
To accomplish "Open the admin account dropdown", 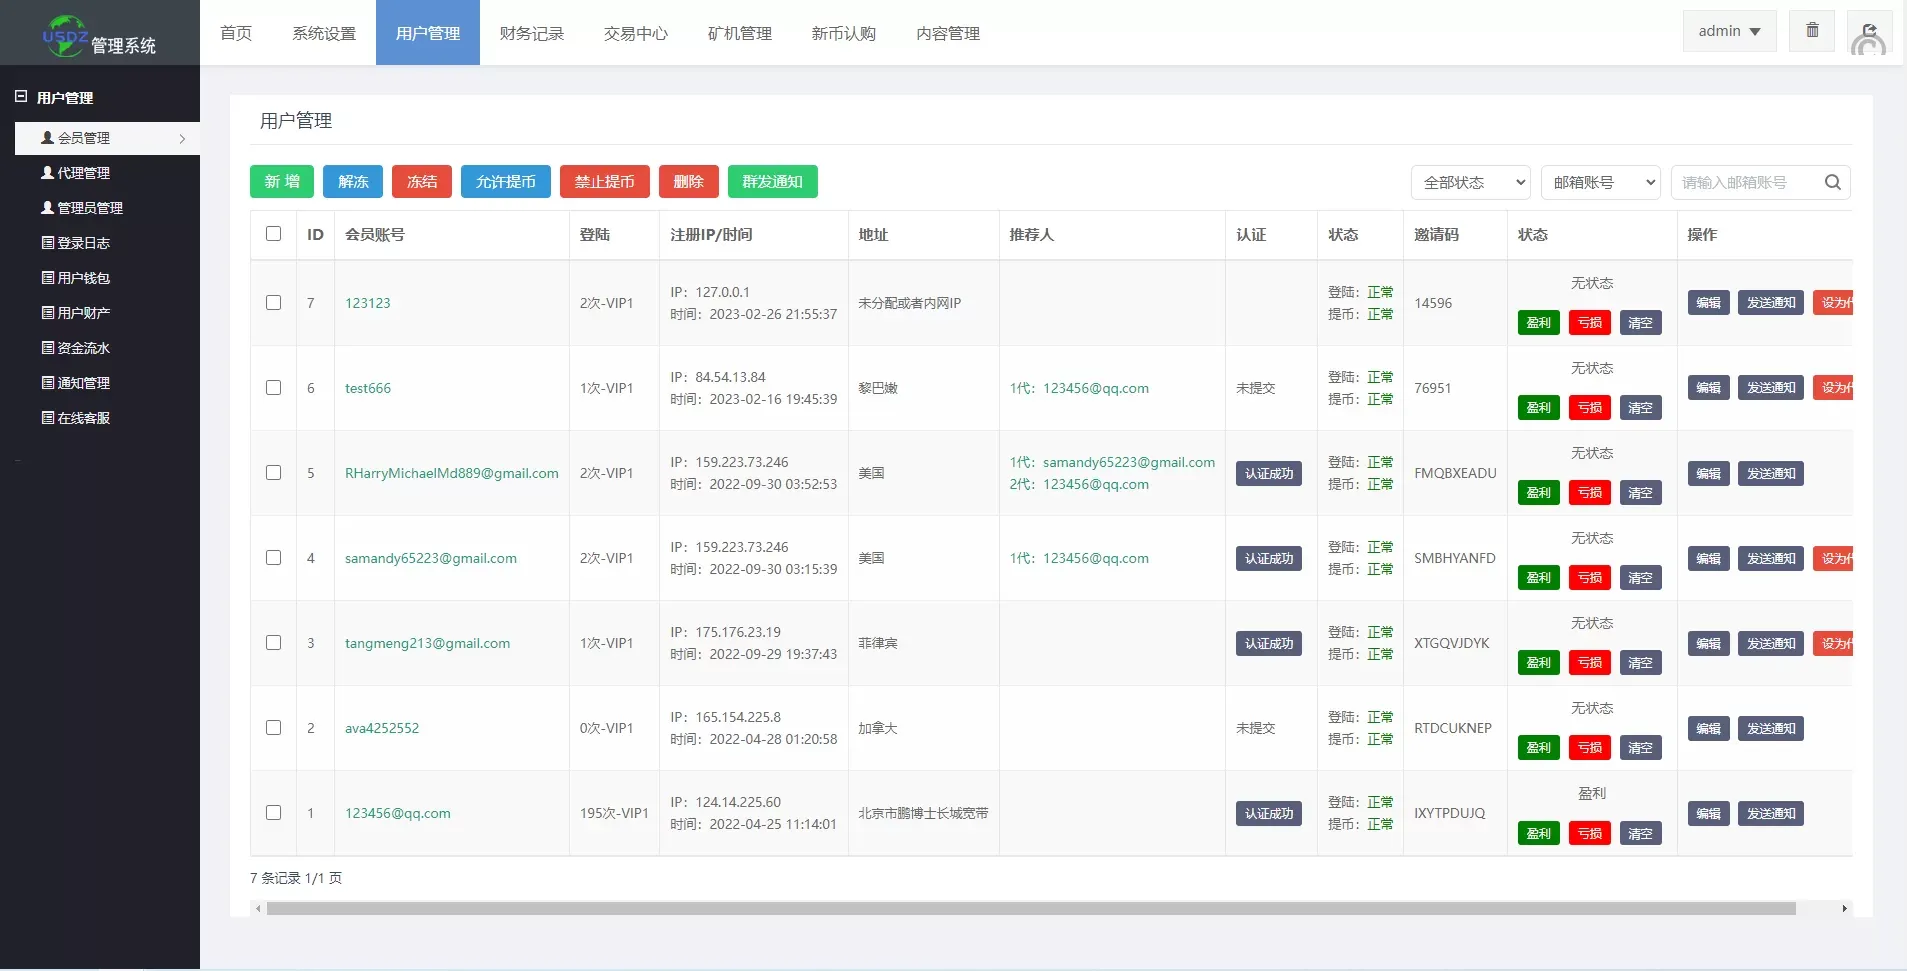I will [x=1729, y=31].
